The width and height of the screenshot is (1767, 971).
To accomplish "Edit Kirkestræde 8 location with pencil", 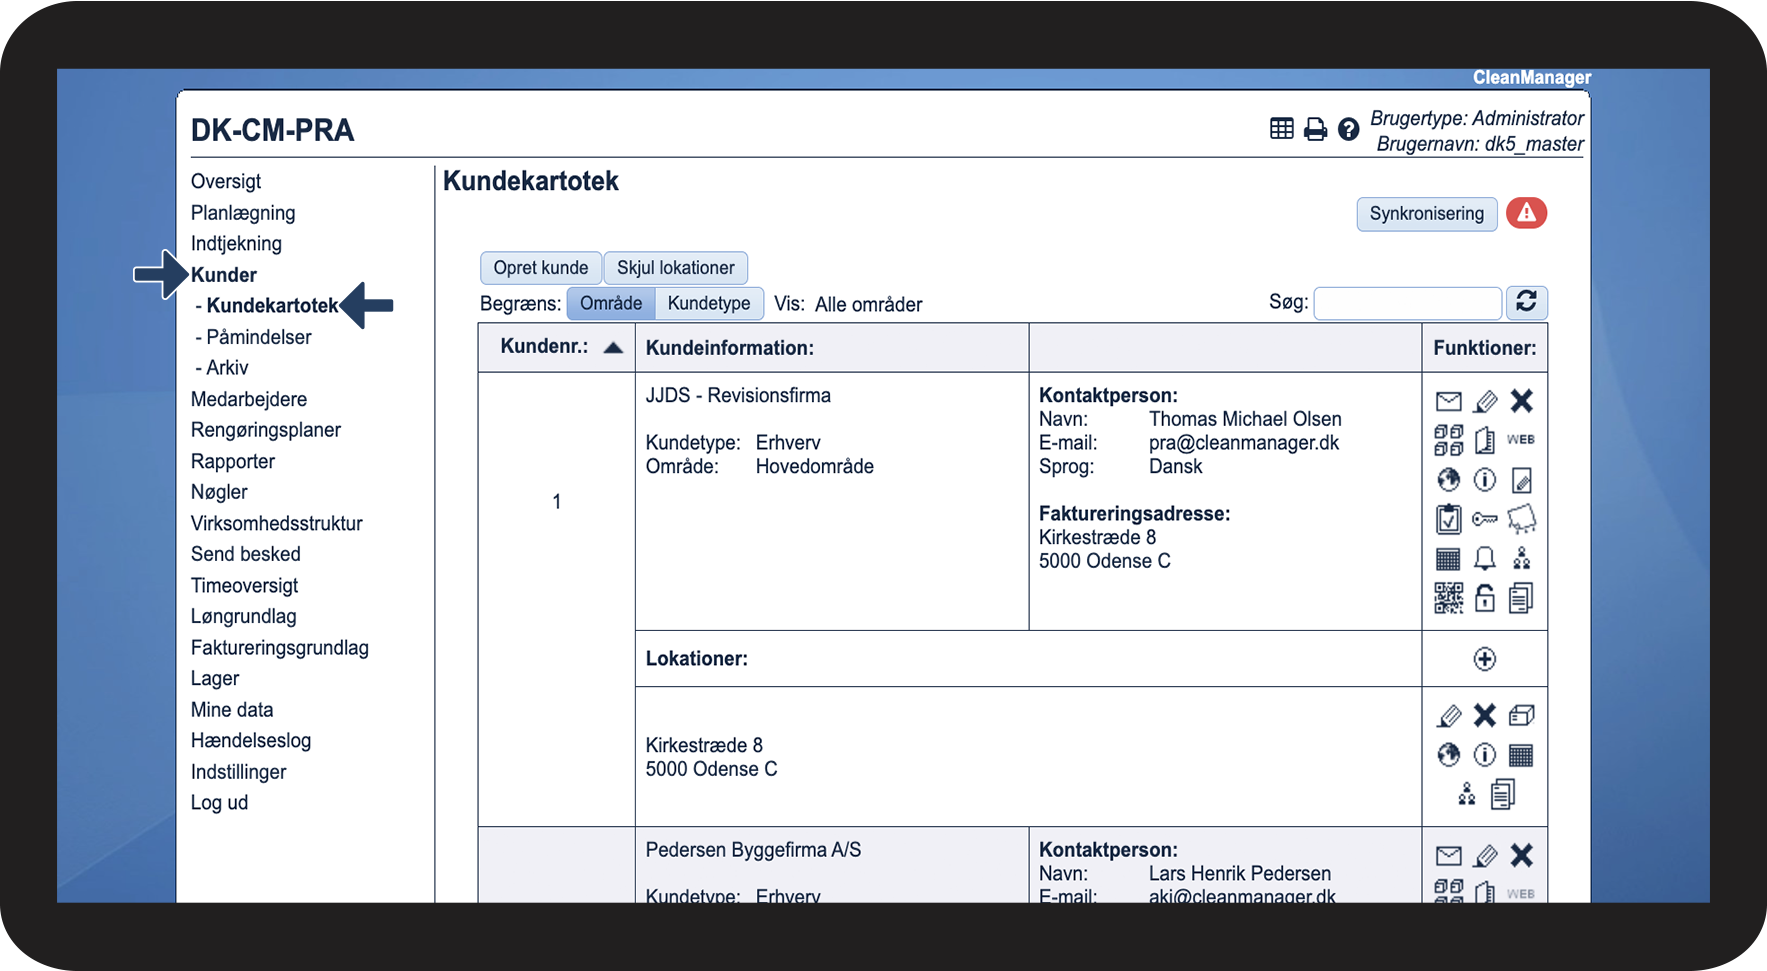I will (1449, 716).
